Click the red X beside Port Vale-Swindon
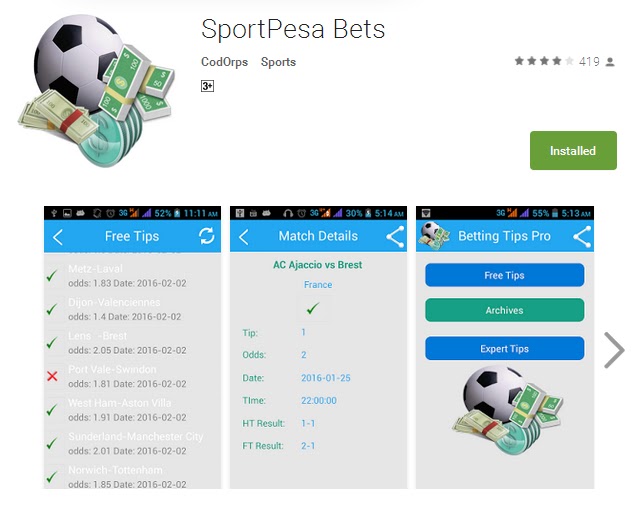Screen dimensions: 639x515 pyautogui.click(x=52, y=376)
